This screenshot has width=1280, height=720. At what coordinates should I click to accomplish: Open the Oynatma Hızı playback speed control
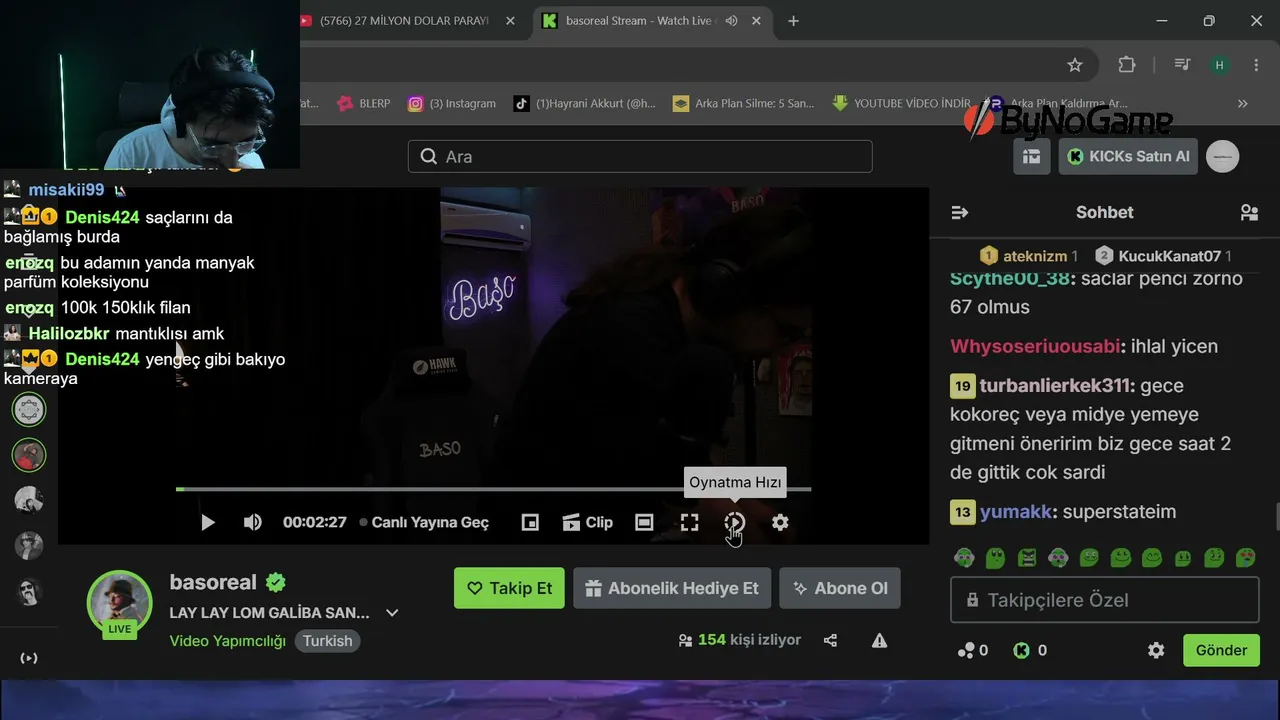pyautogui.click(x=735, y=522)
